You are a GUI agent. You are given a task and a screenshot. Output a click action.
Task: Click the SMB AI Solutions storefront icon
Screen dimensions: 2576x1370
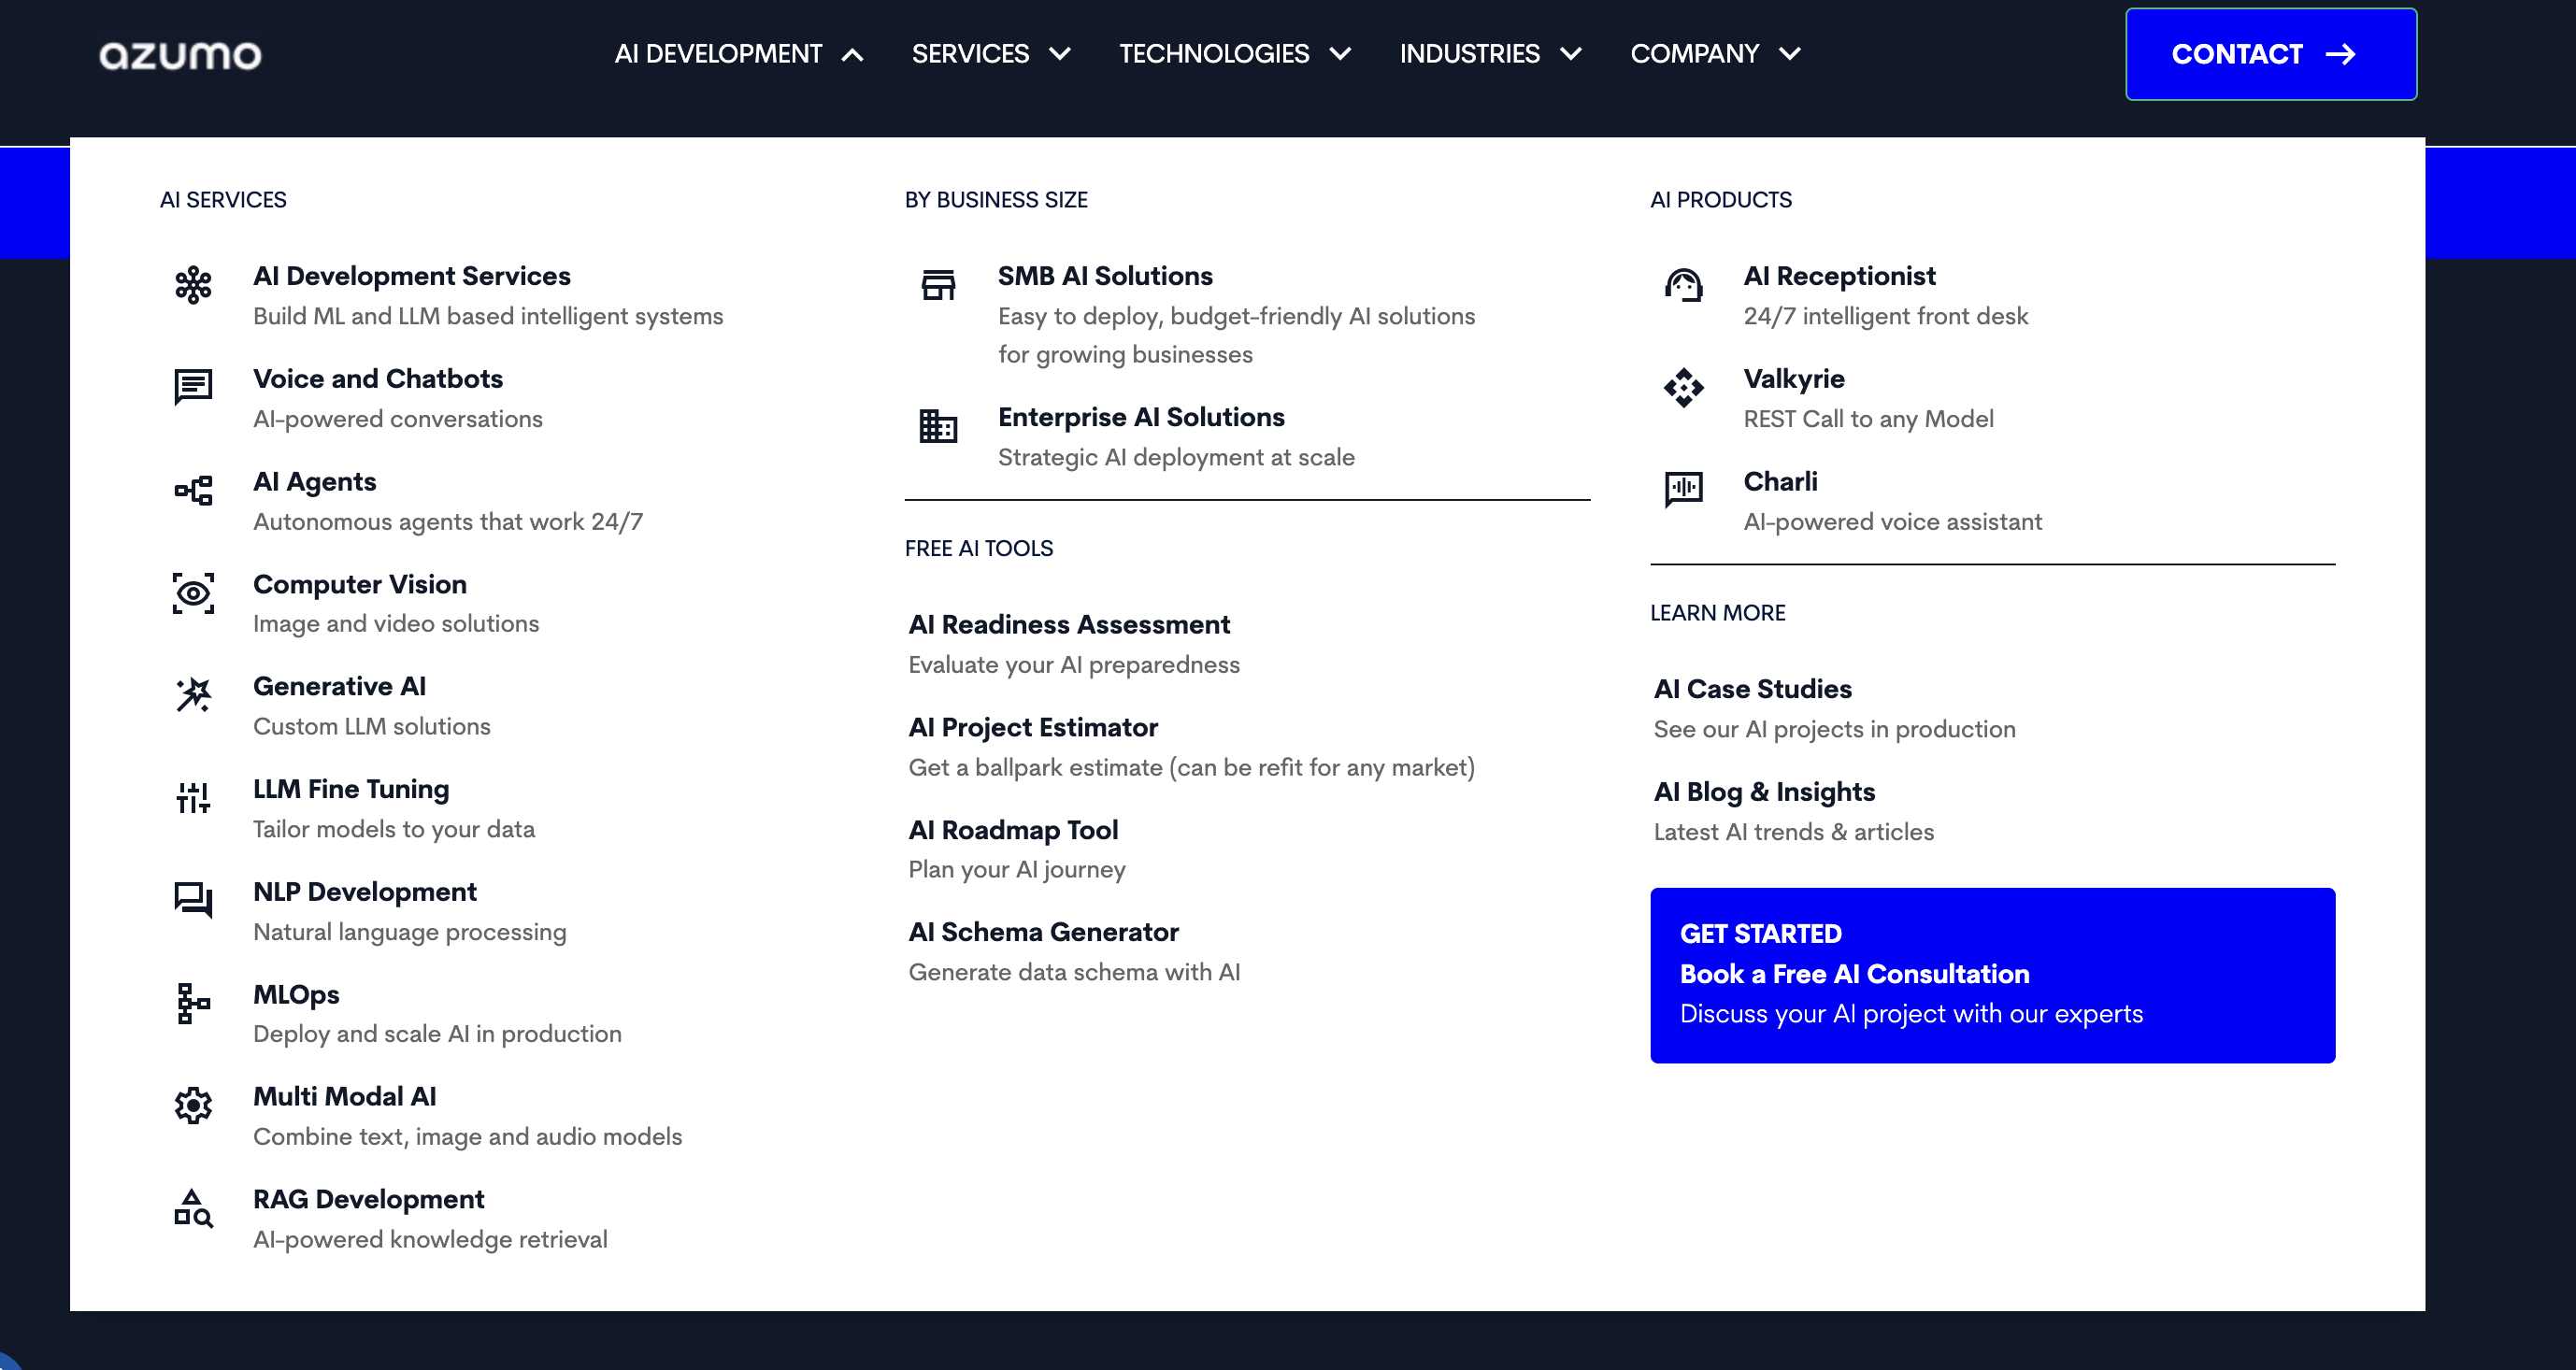(x=938, y=285)
